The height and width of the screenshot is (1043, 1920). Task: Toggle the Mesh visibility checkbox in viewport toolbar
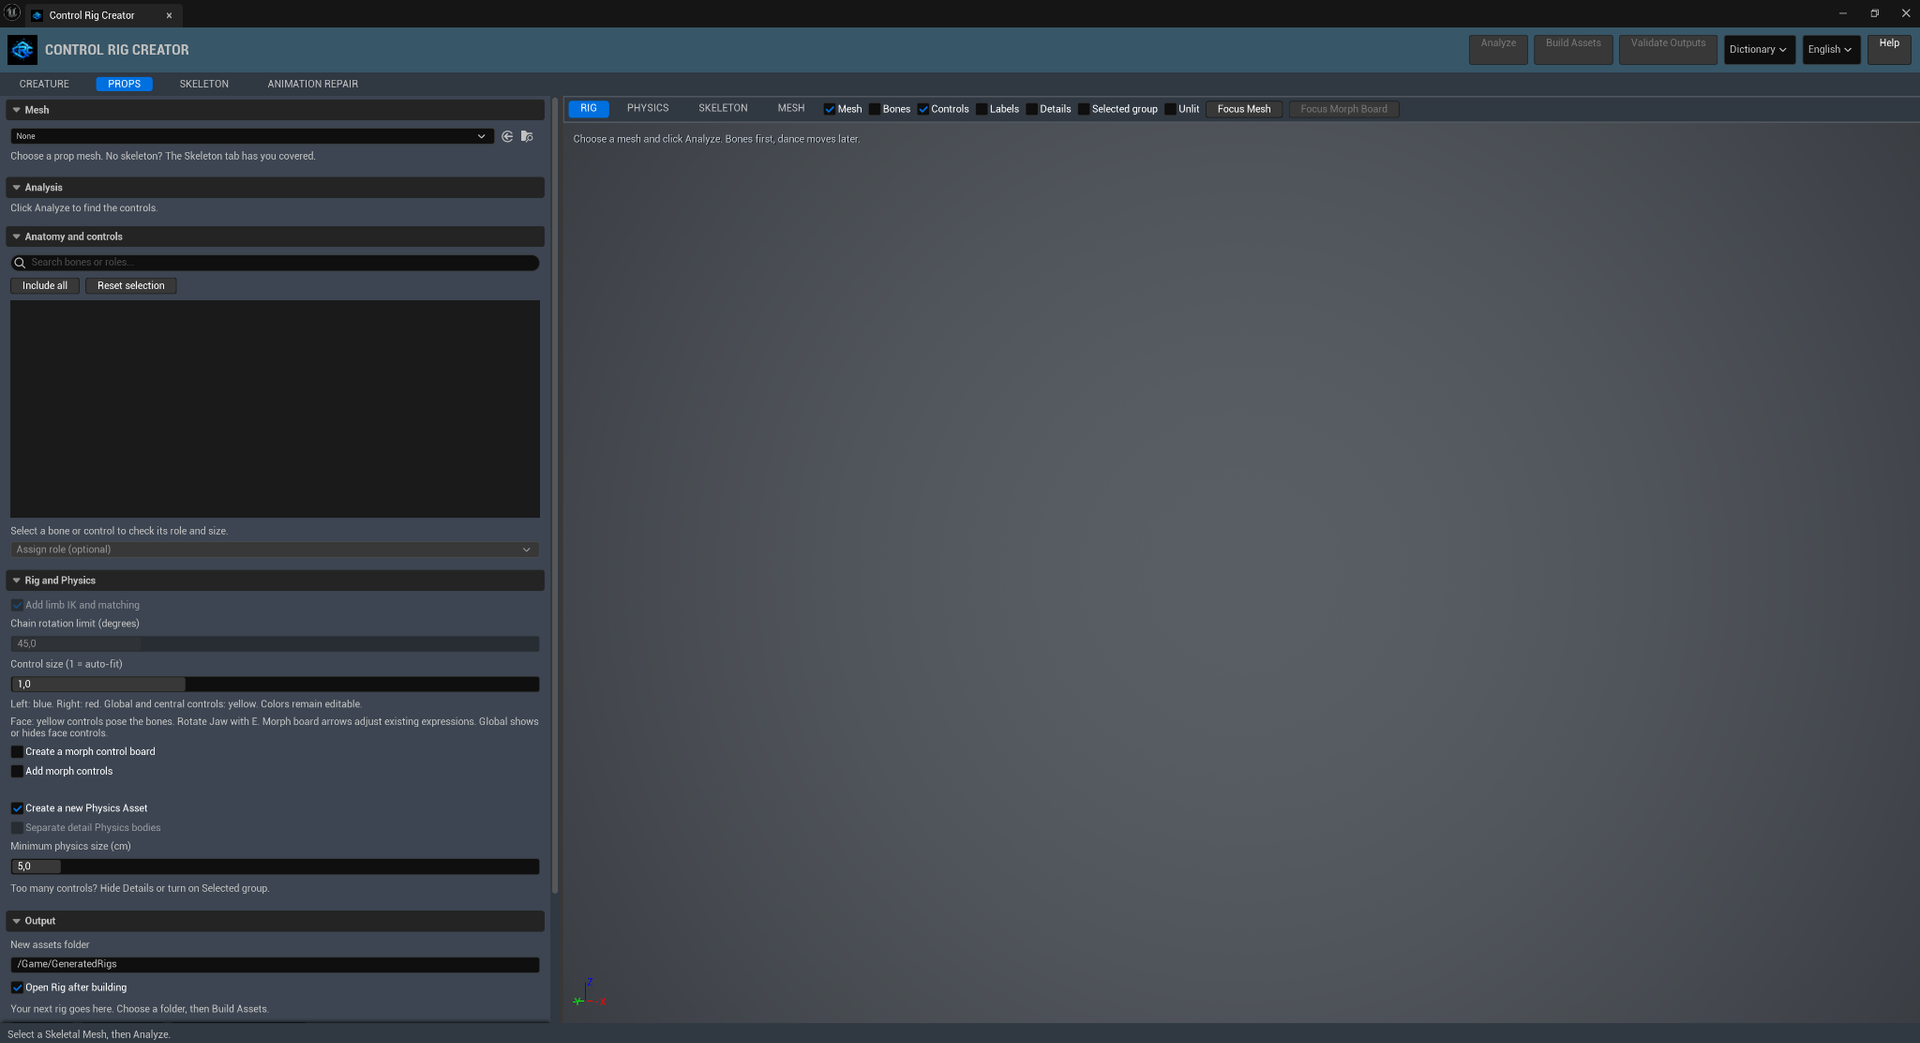(829, 109)
